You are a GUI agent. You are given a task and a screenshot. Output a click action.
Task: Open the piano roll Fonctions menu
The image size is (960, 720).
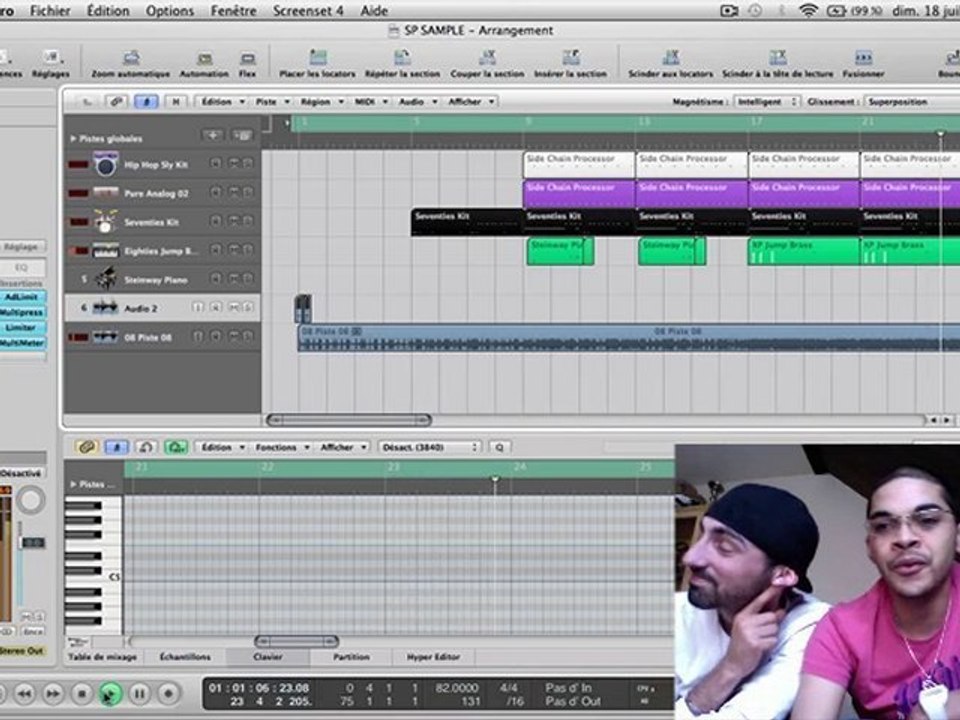coord(282,448)
